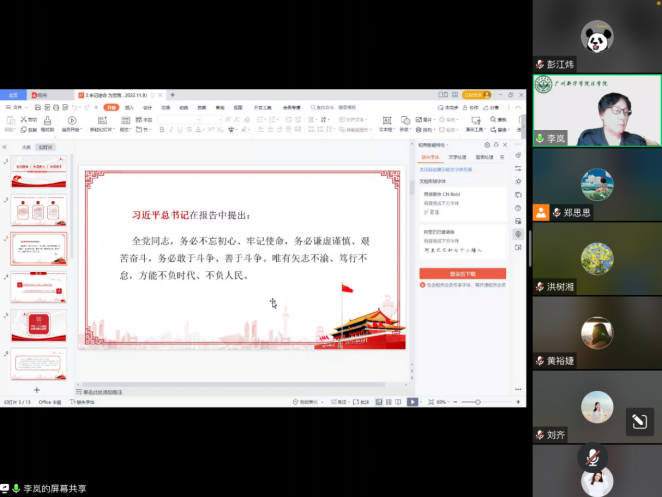
Task: Click the blue link above the missing fonts list
Action: [x=447, y=169]
